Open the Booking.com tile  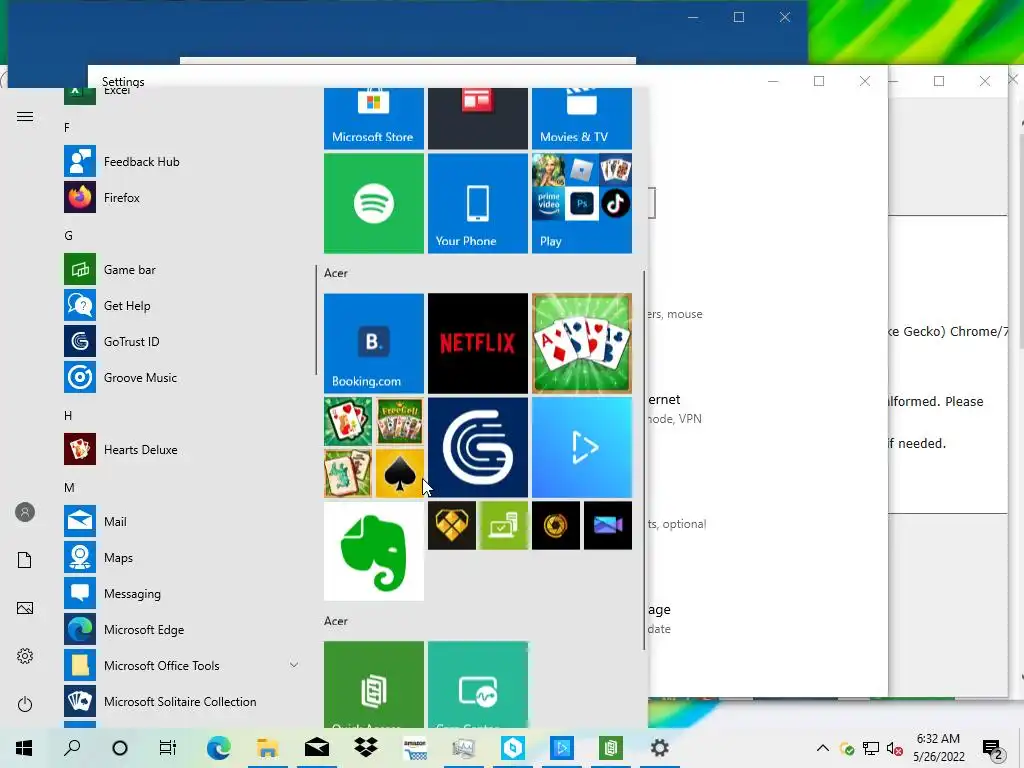(x=374, y=343)
